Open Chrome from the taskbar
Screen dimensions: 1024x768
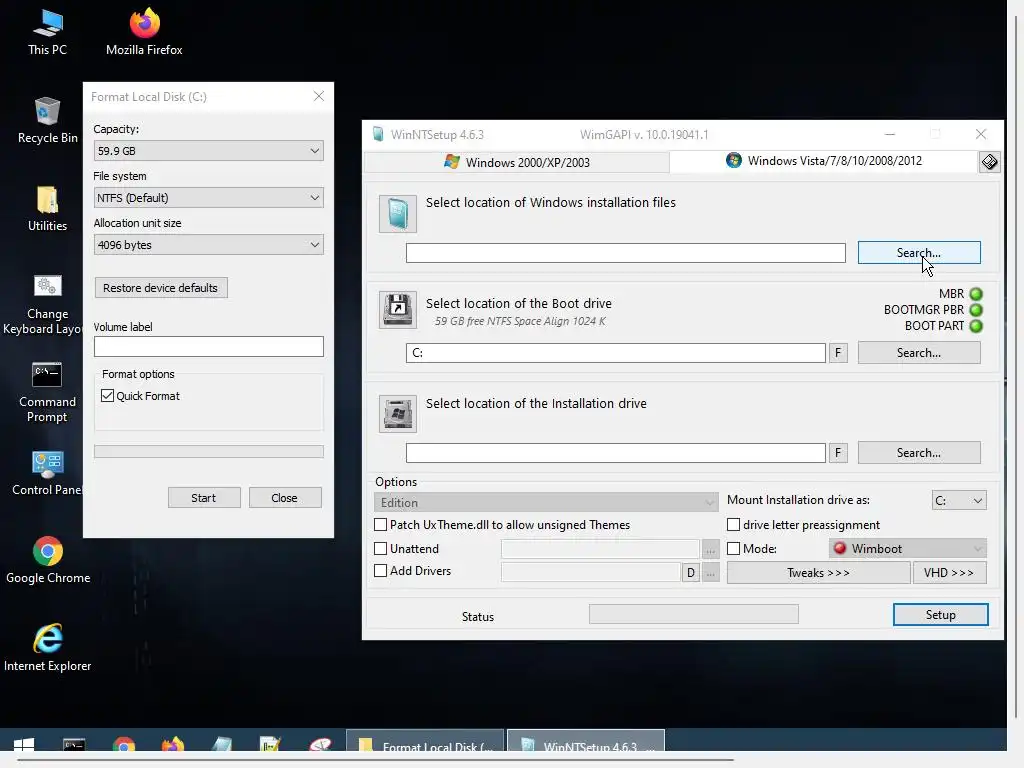(x=123, y=746)
